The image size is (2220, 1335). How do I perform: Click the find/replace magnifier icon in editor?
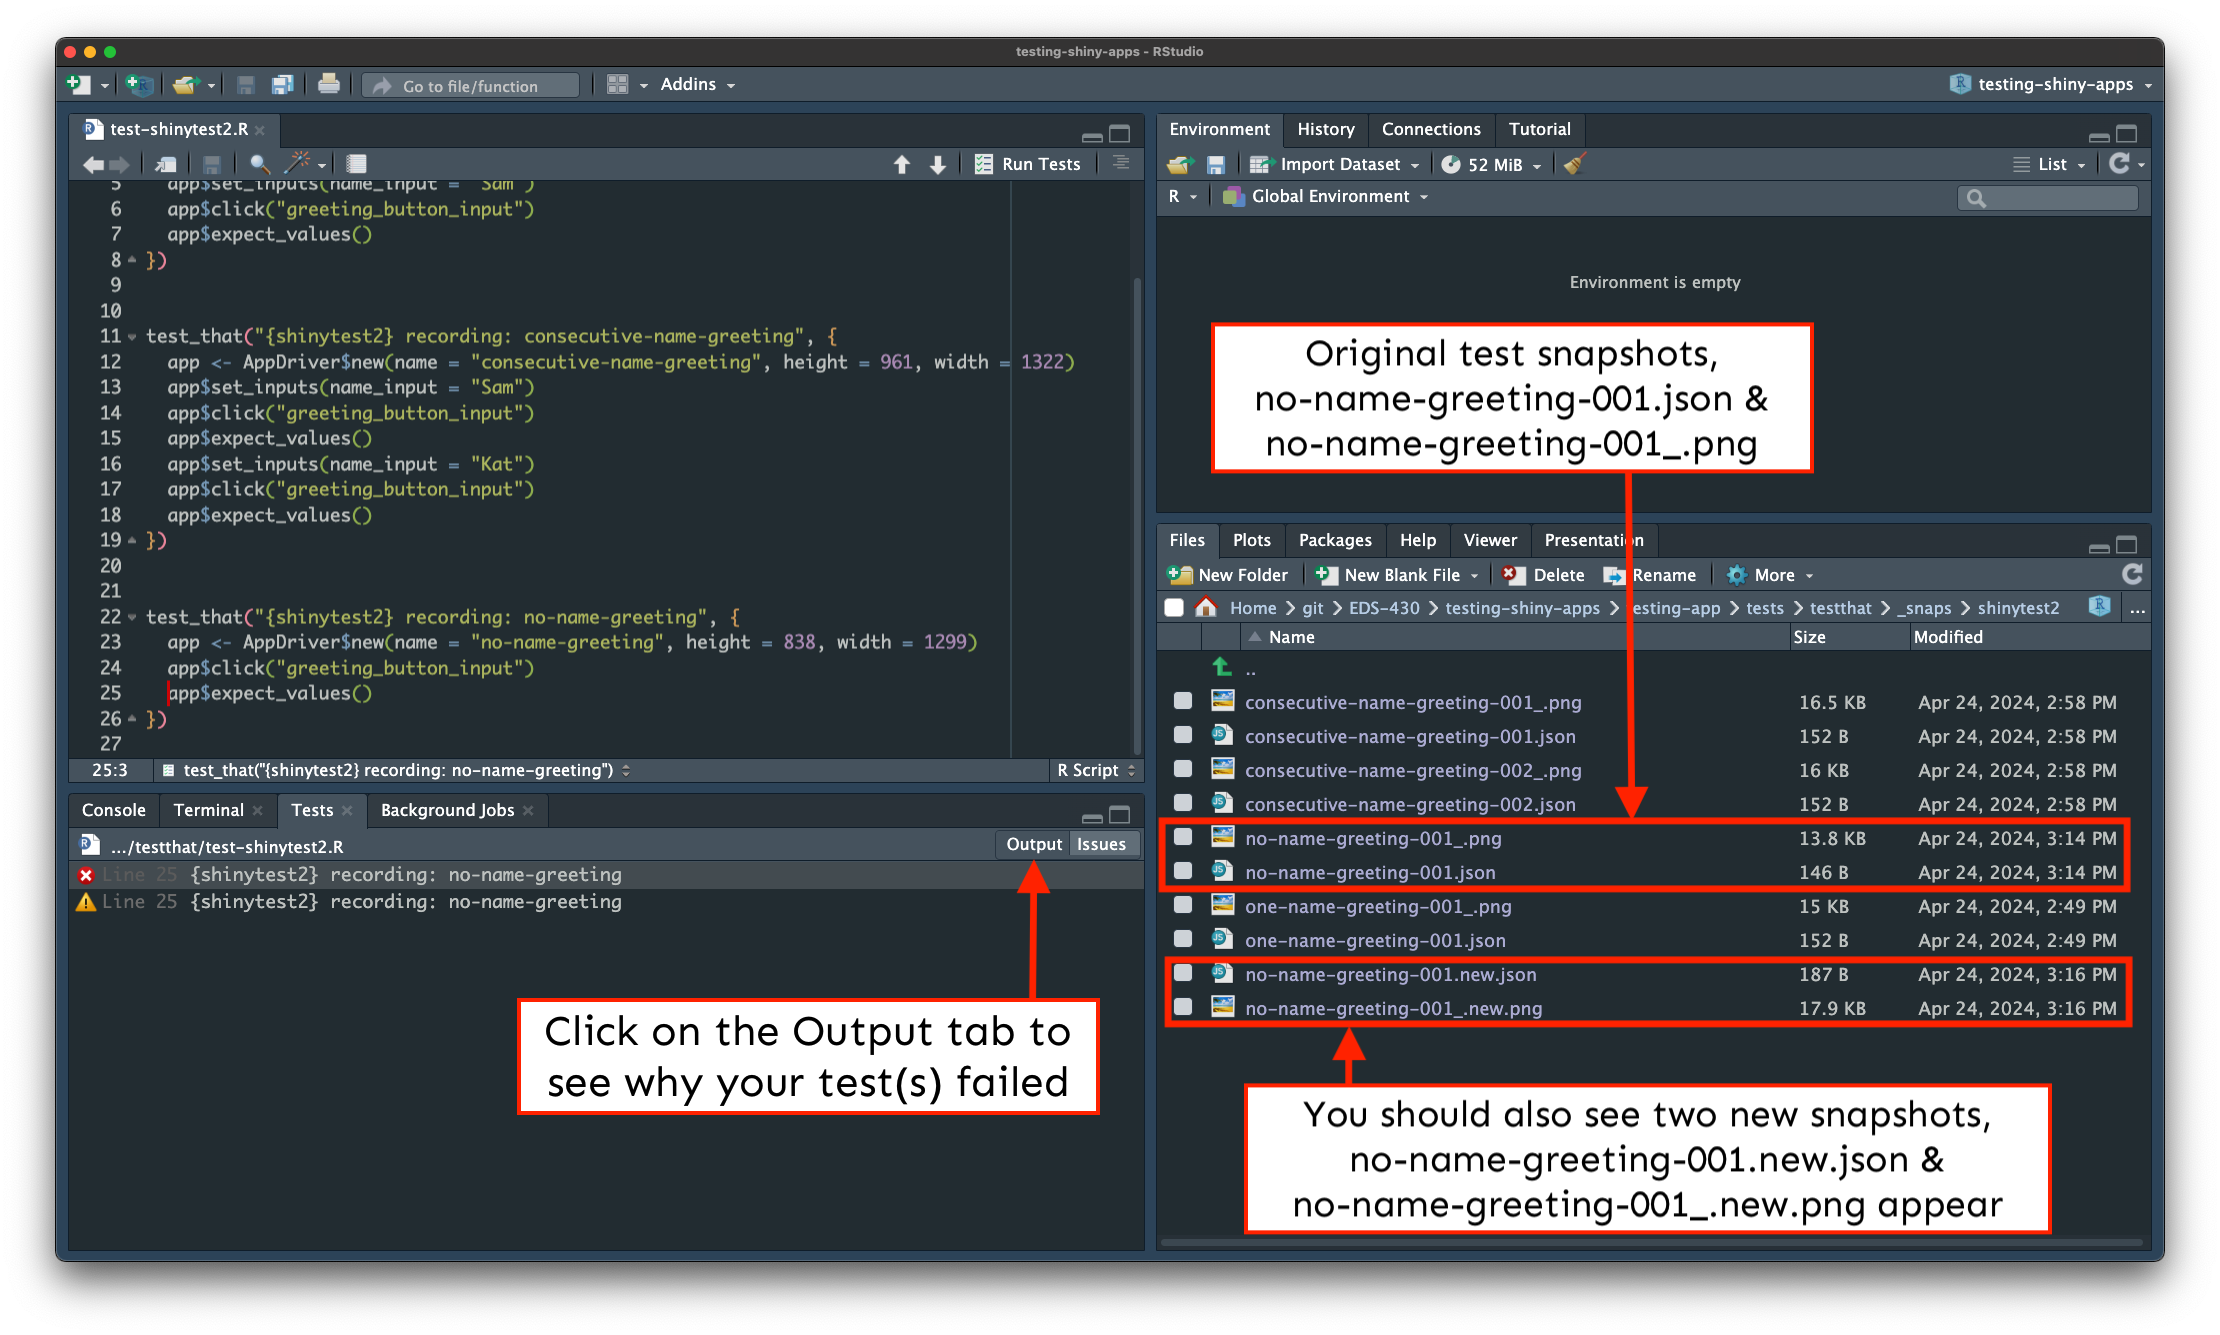[x=259, y=164]
